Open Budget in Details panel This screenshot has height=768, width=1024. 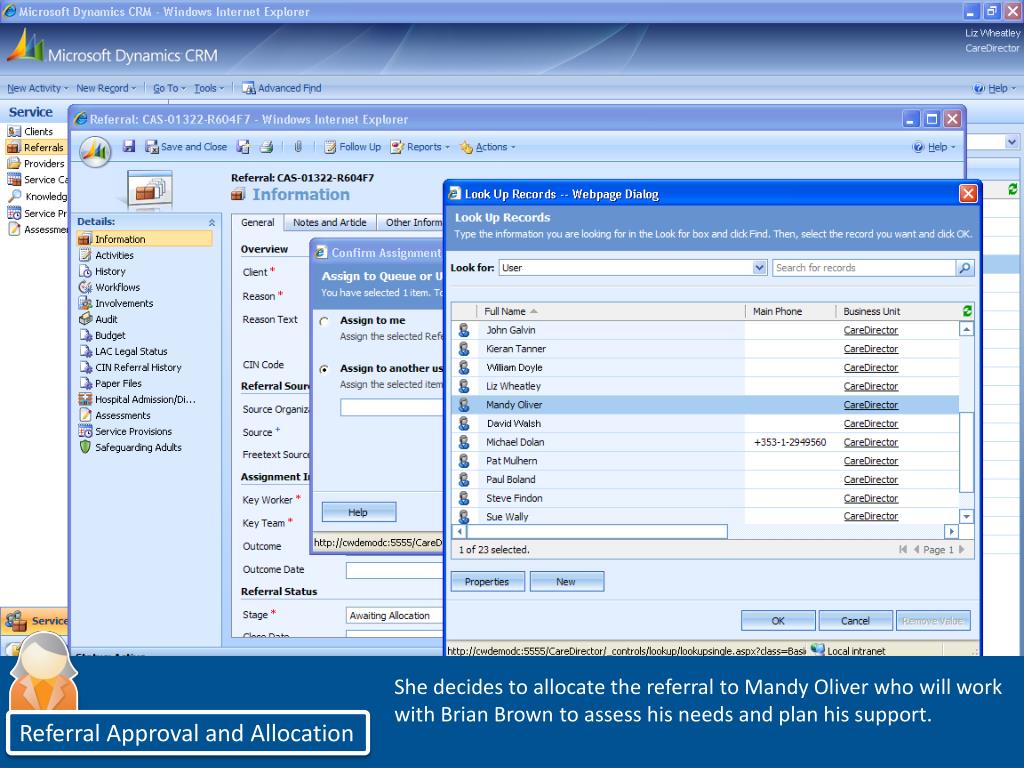pyautogui.click(x=110, y=335)
